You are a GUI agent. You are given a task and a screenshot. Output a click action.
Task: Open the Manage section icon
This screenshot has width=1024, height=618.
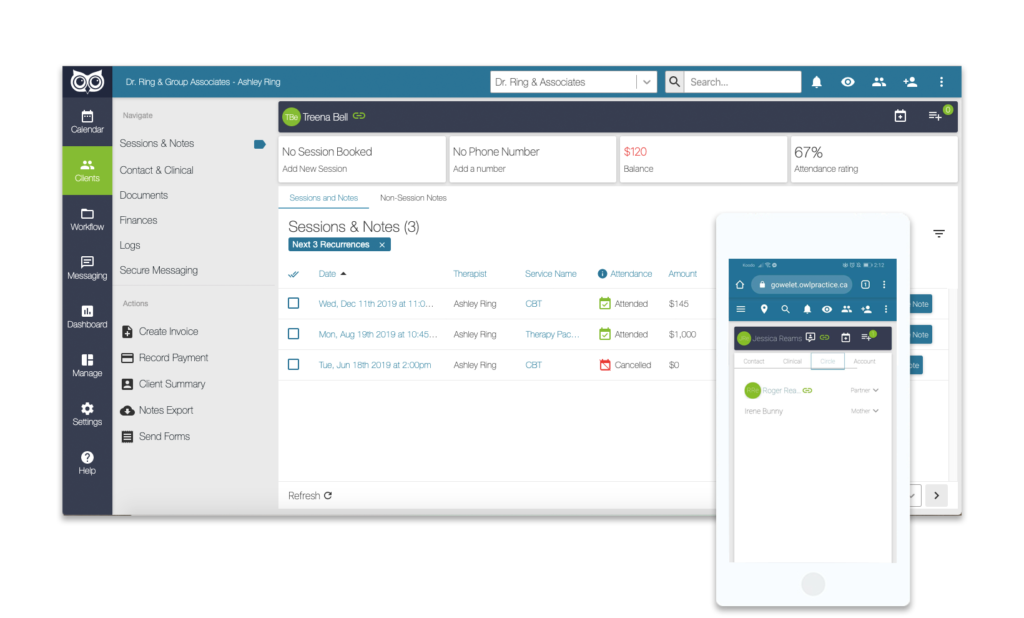(x=87, y=365)
